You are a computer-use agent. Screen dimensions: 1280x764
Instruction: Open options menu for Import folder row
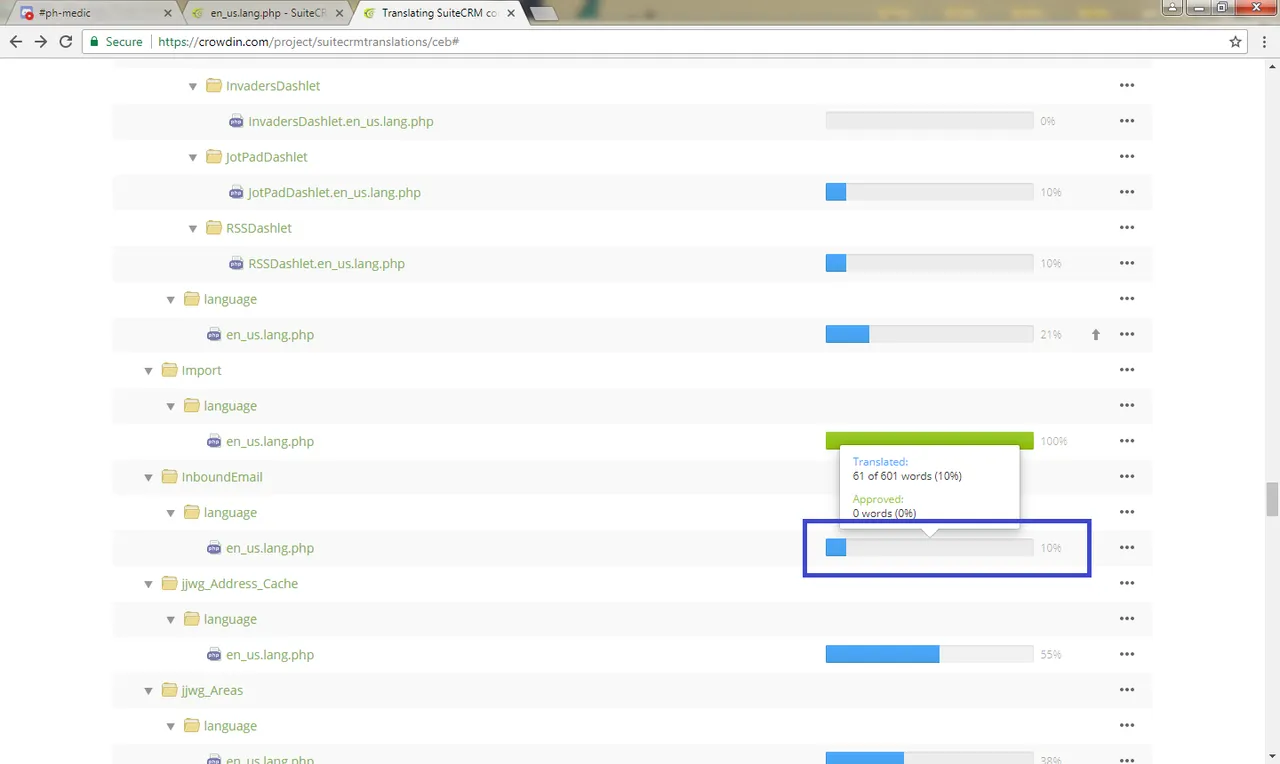pos(1127,370)
